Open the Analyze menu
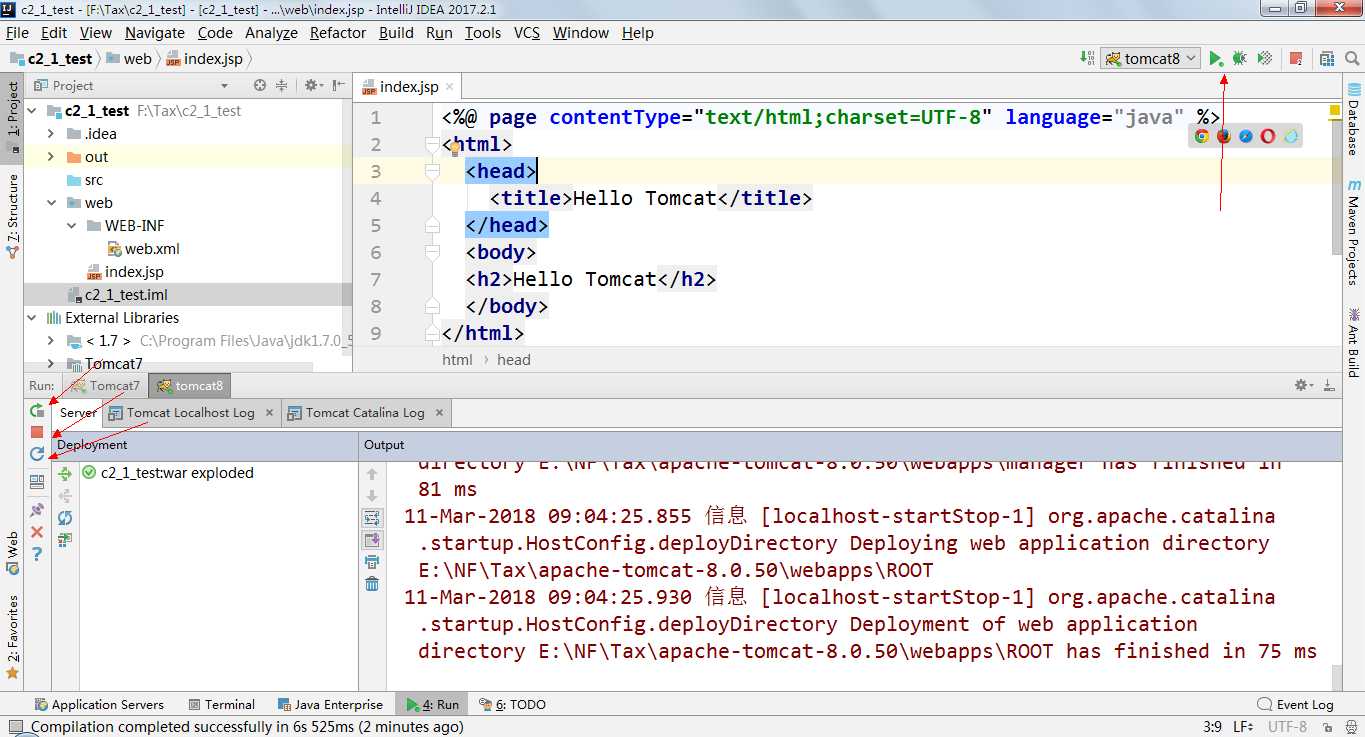1365x737 pixels. point(271,33)
